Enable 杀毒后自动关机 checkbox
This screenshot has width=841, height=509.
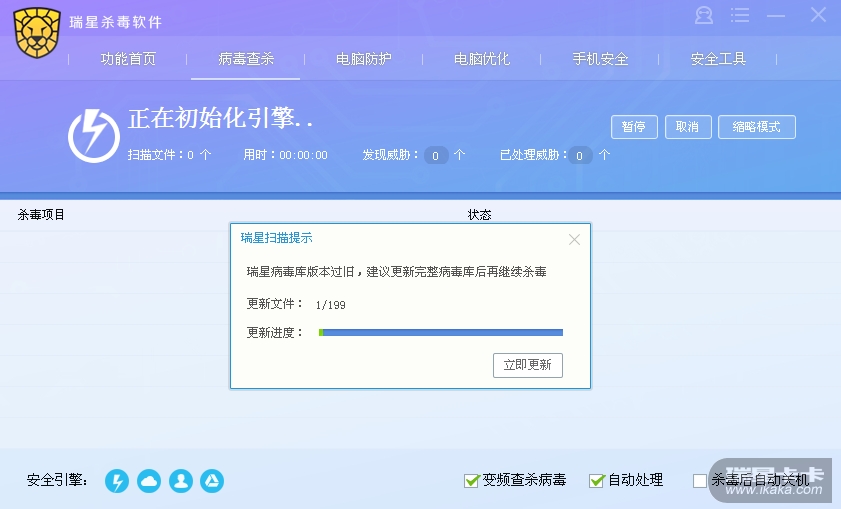coord(700,481)
